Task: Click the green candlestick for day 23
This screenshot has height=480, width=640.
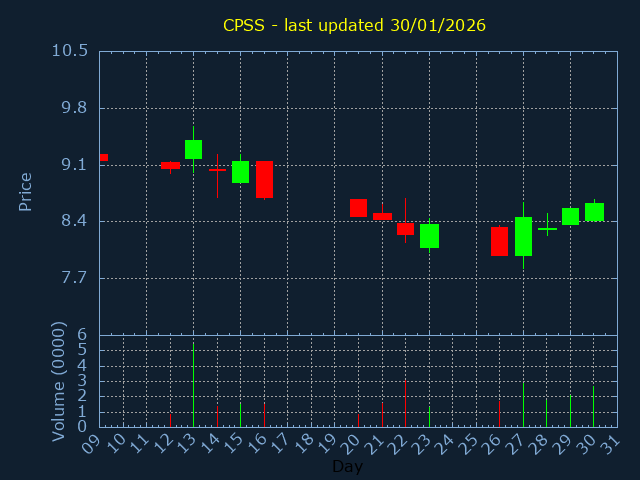Action: coord(429,236)
